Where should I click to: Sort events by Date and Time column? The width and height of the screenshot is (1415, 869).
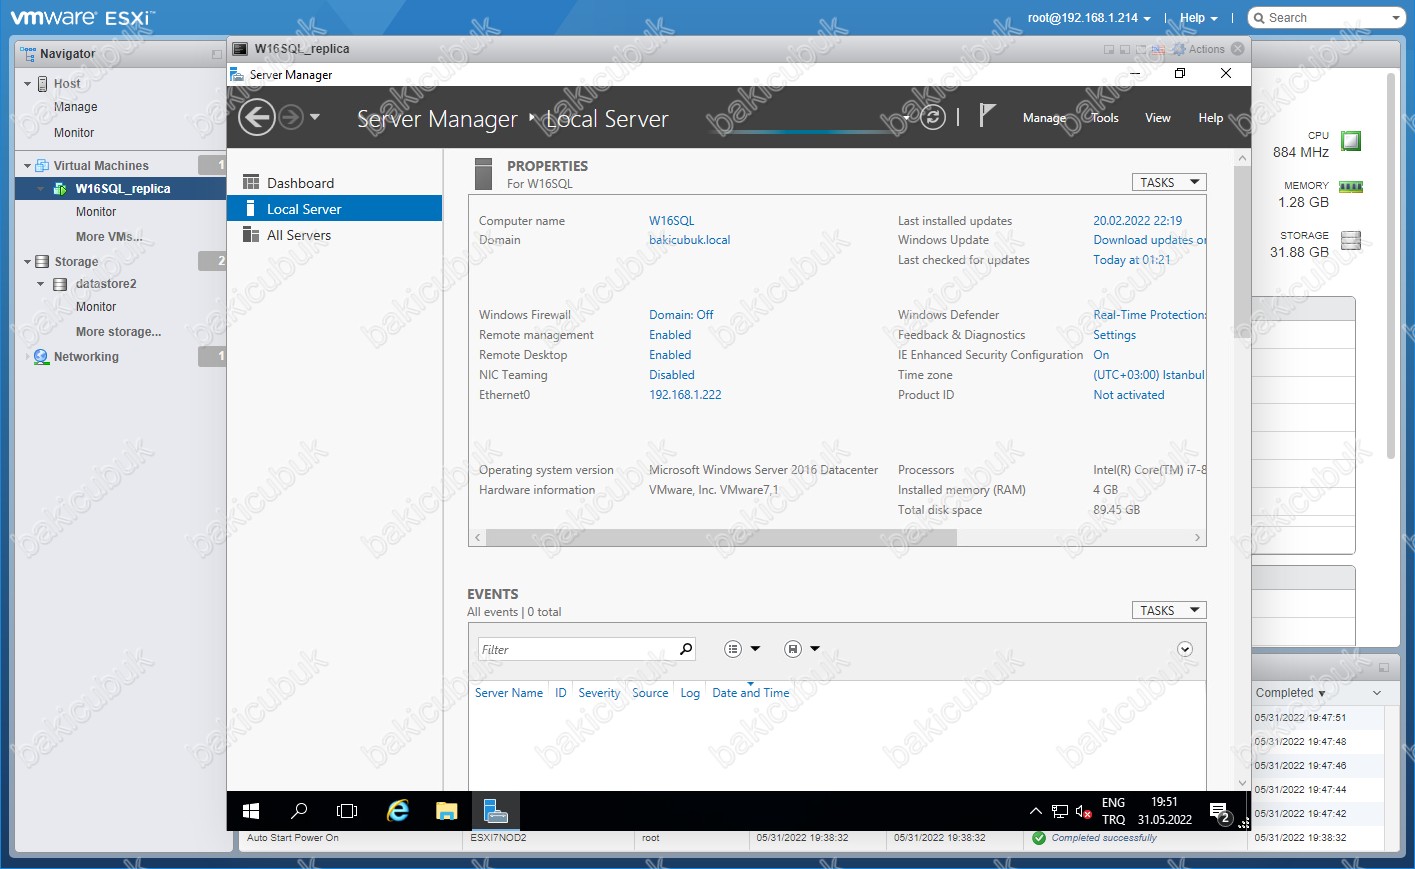(x=751, y=693)
